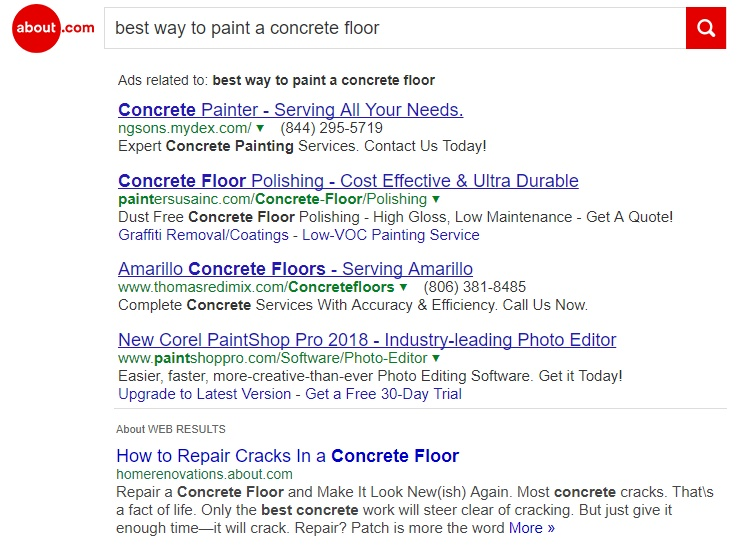
Task: Click the homerenovations.about.com URL
Action: coord(204,474)
